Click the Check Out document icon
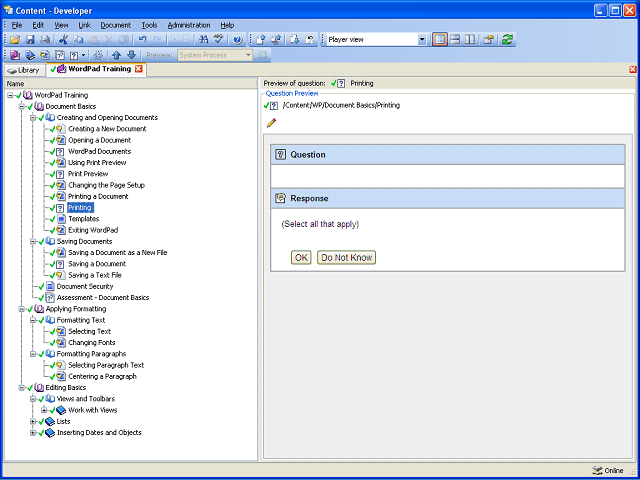 (295, 40)
